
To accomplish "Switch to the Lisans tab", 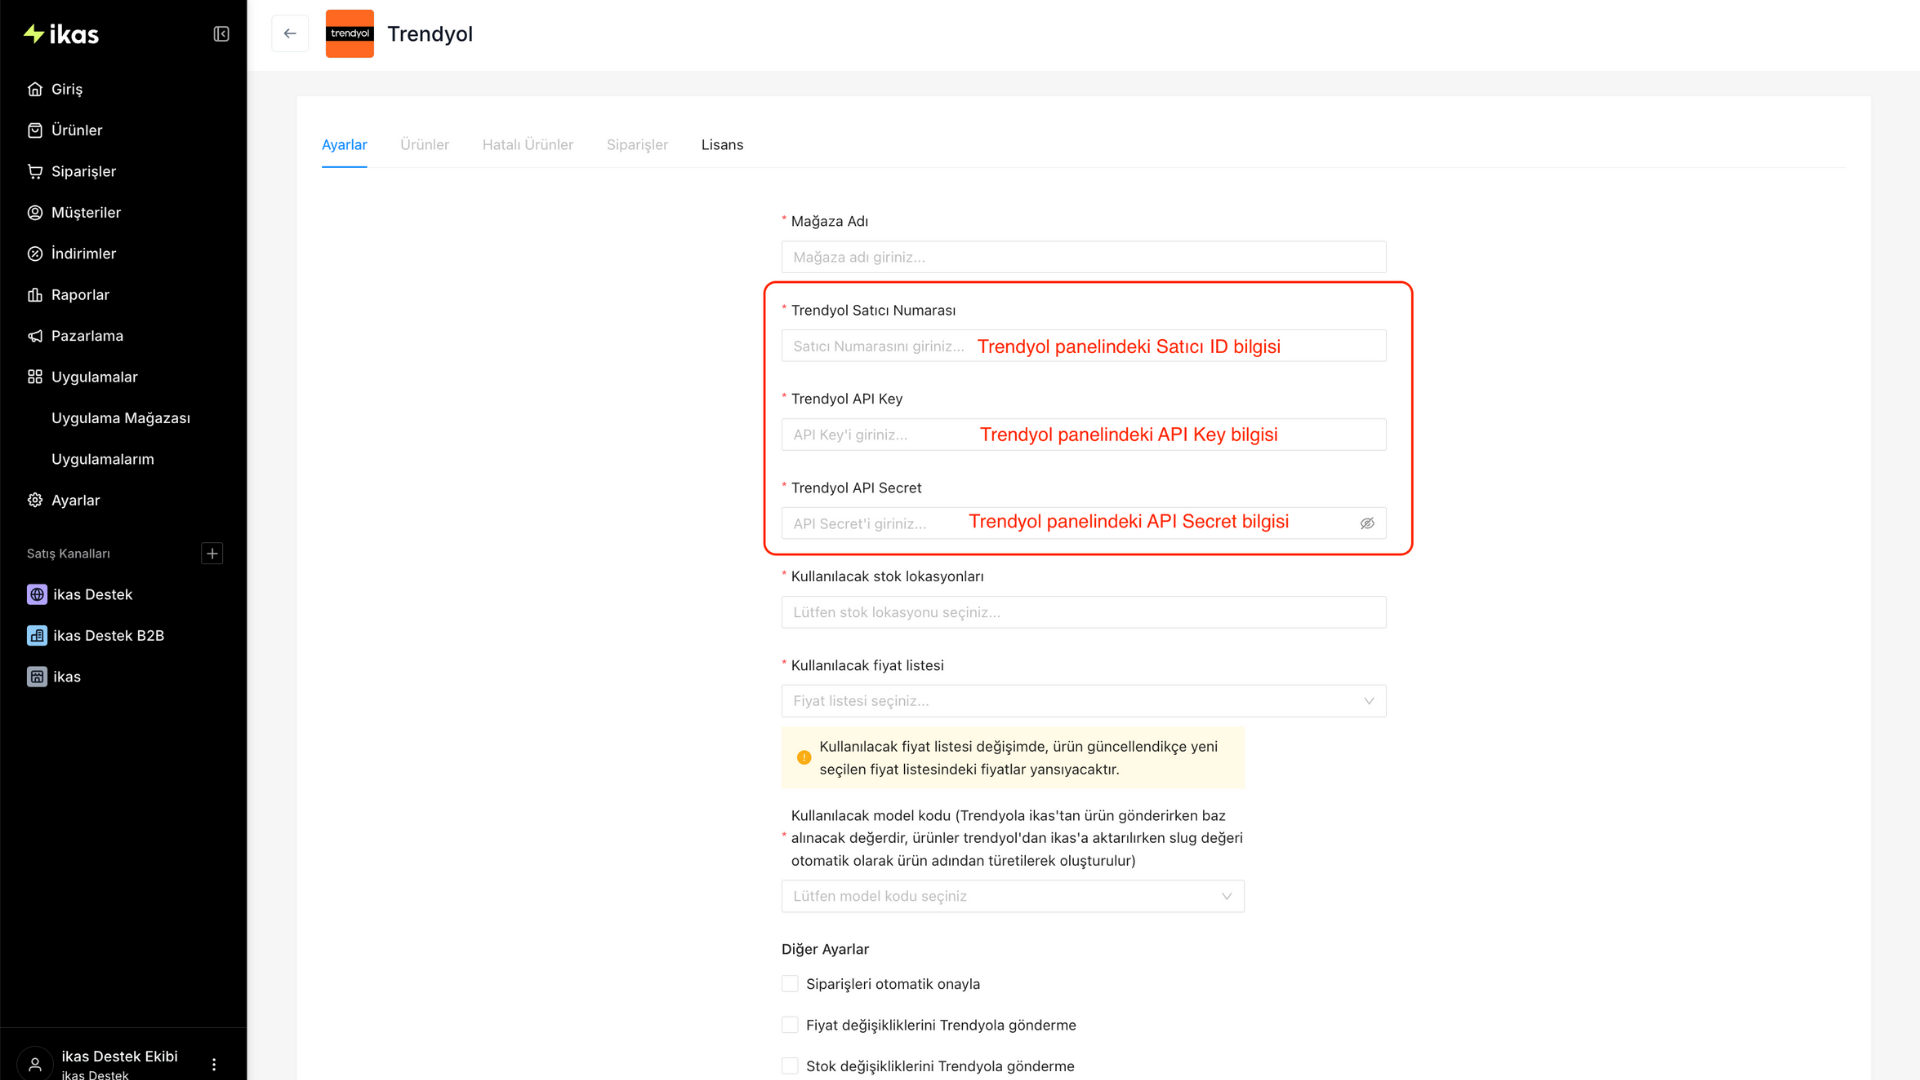I will click(722, 145).
